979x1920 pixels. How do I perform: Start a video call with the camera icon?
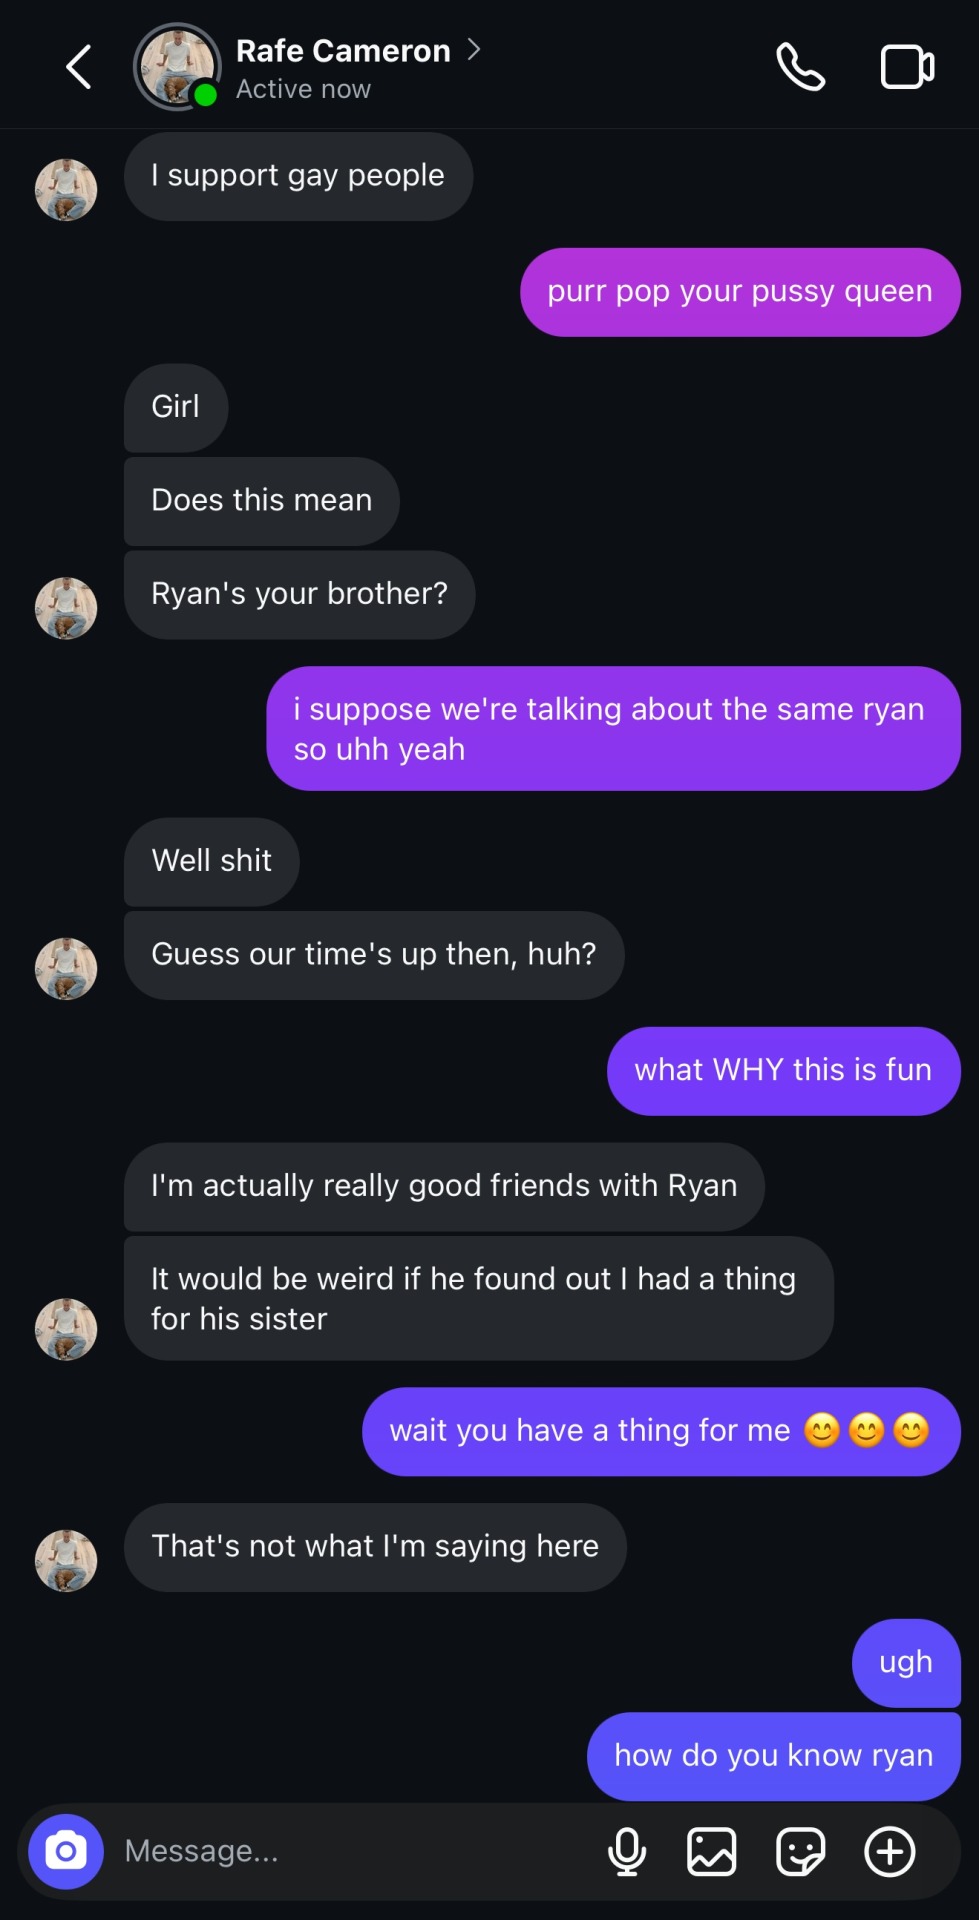[x=906, y=67]
